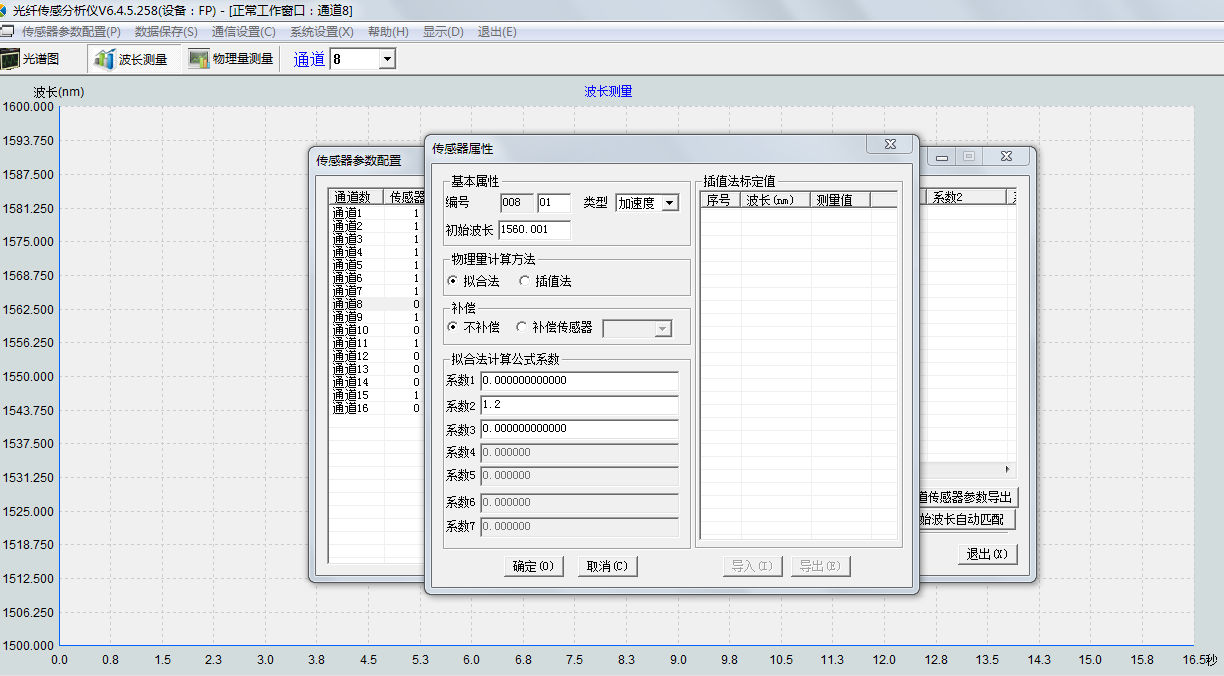Switch to 物理量测量 physical measurement icon
Screen dimensions: 1224x676
199,59
